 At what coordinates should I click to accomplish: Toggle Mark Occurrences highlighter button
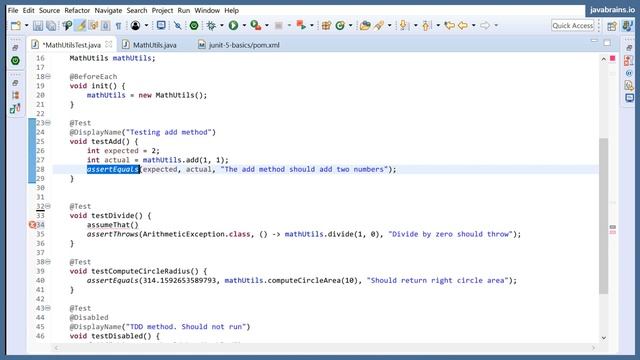coord(80,26)
